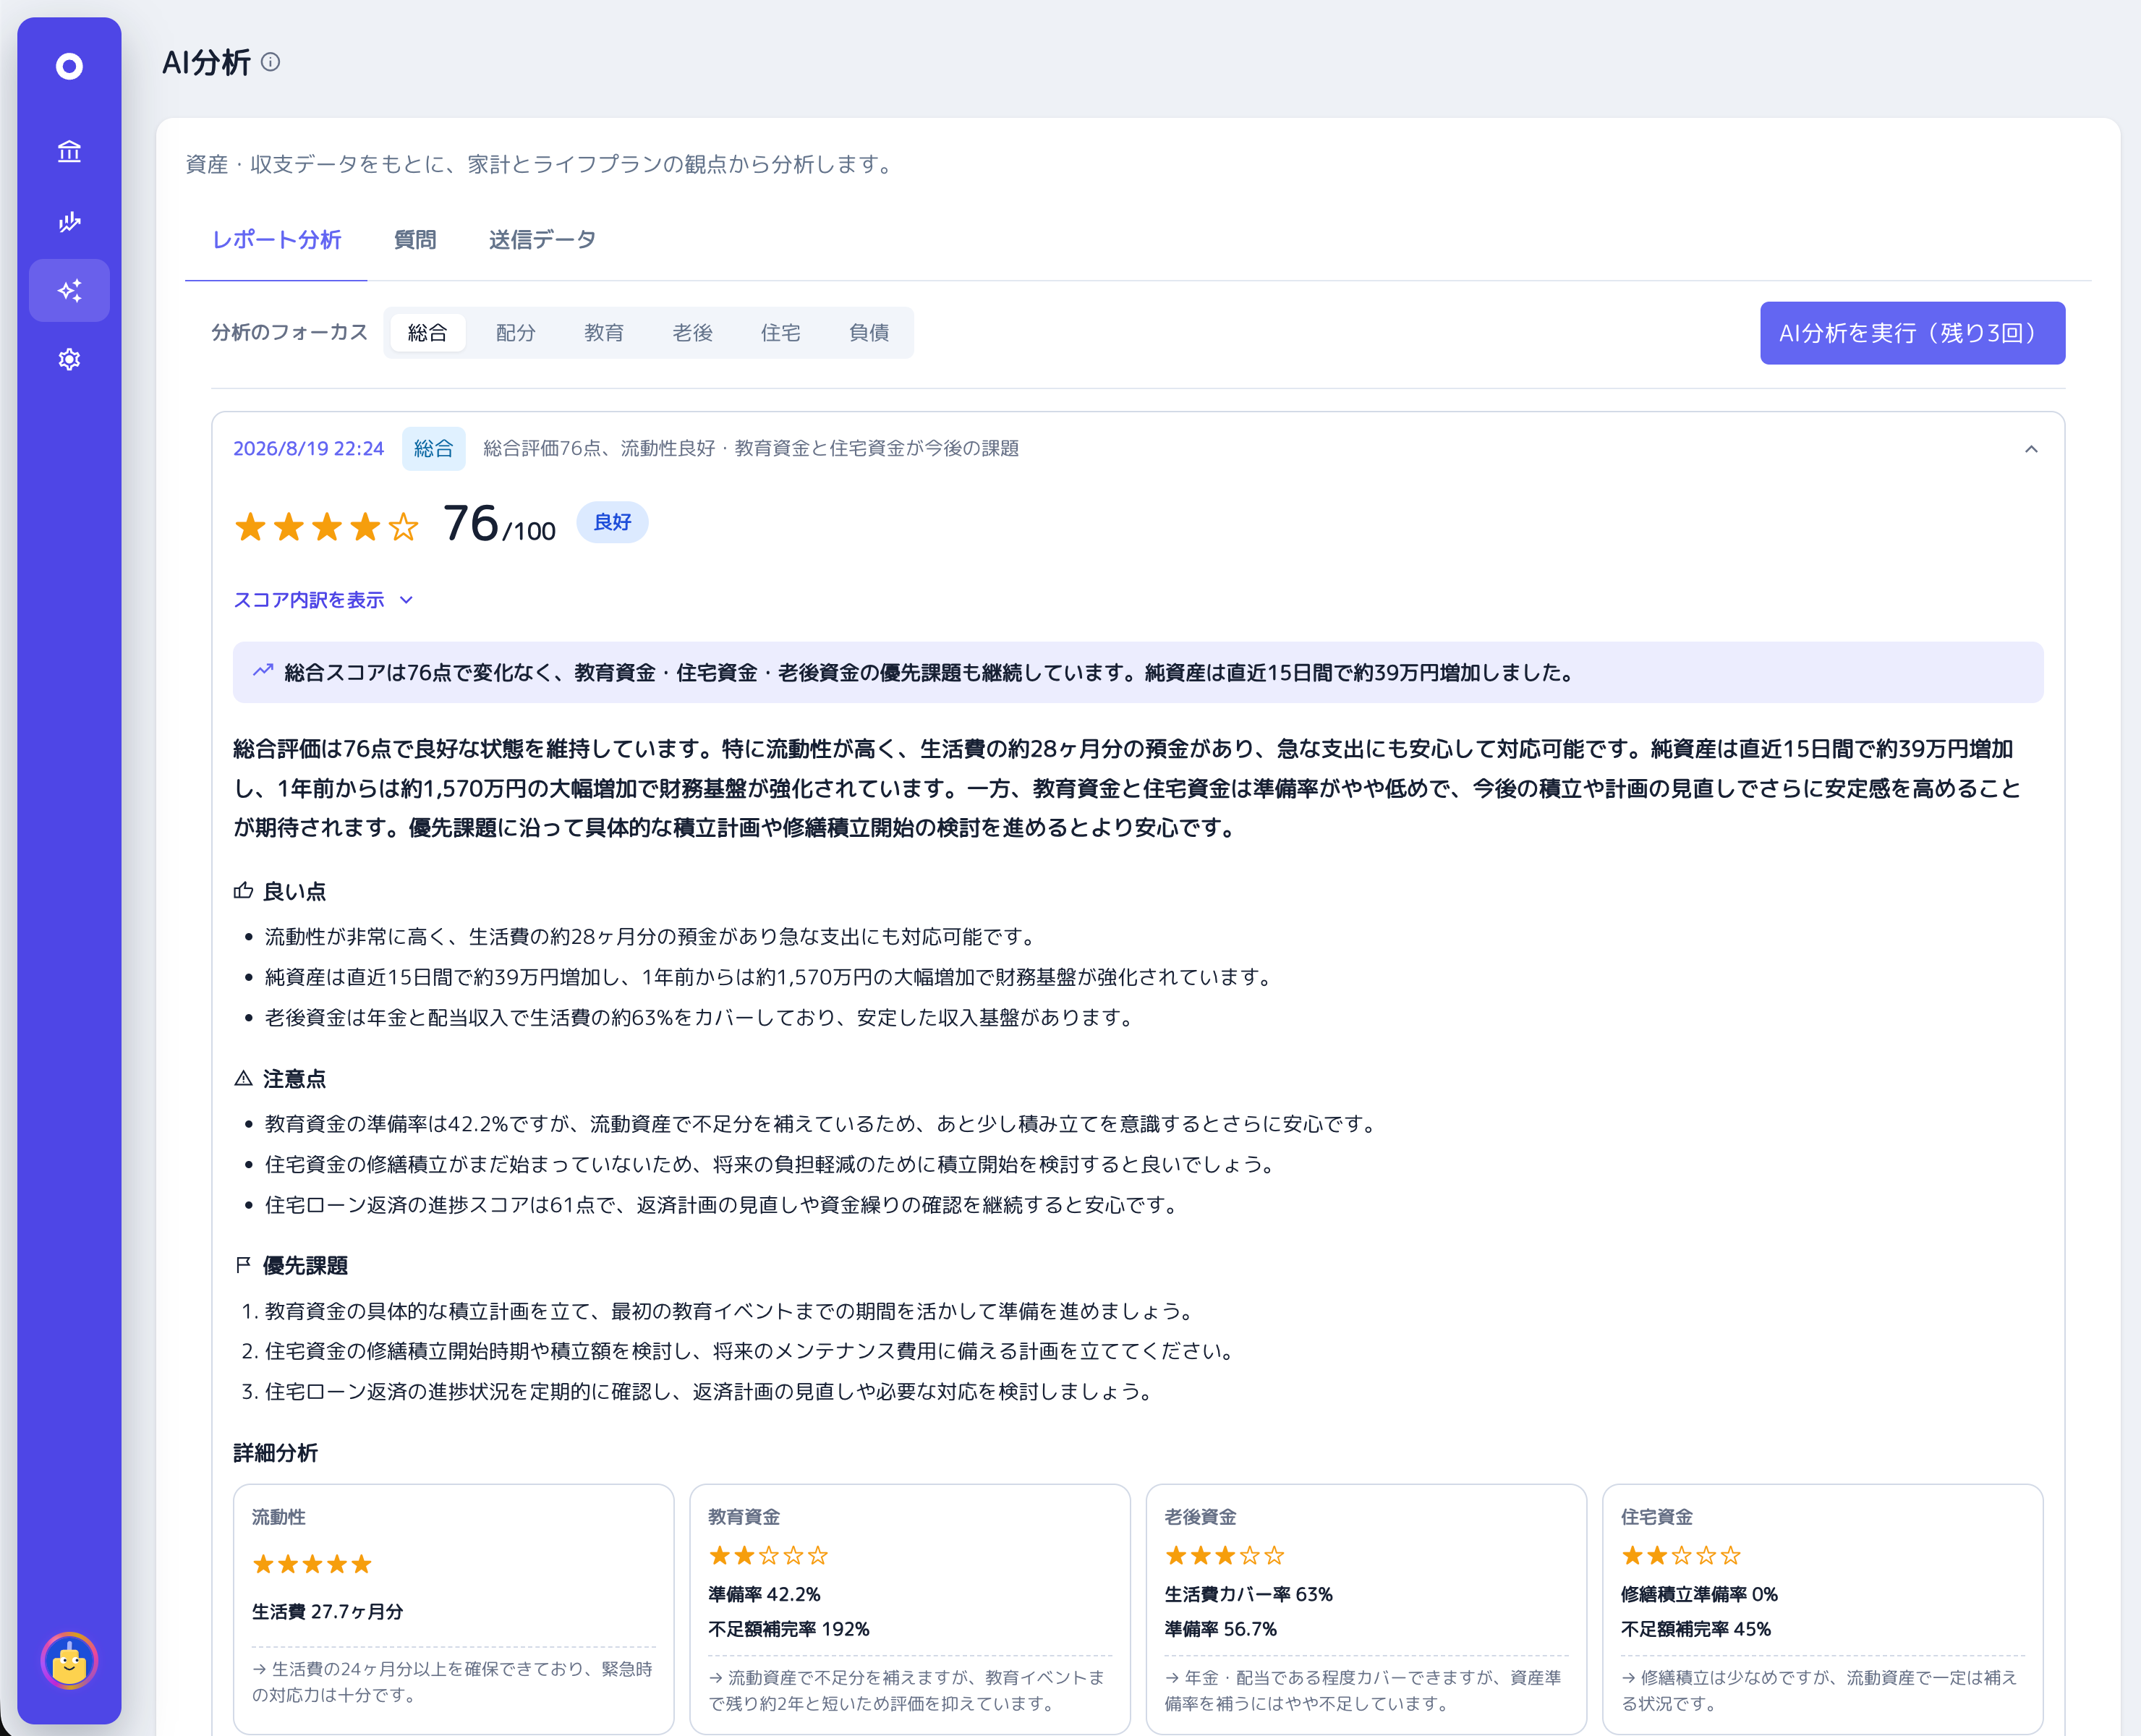Collapse the report with the chevron
The image size is (2141, 1736).
(x=2031, y=449)
